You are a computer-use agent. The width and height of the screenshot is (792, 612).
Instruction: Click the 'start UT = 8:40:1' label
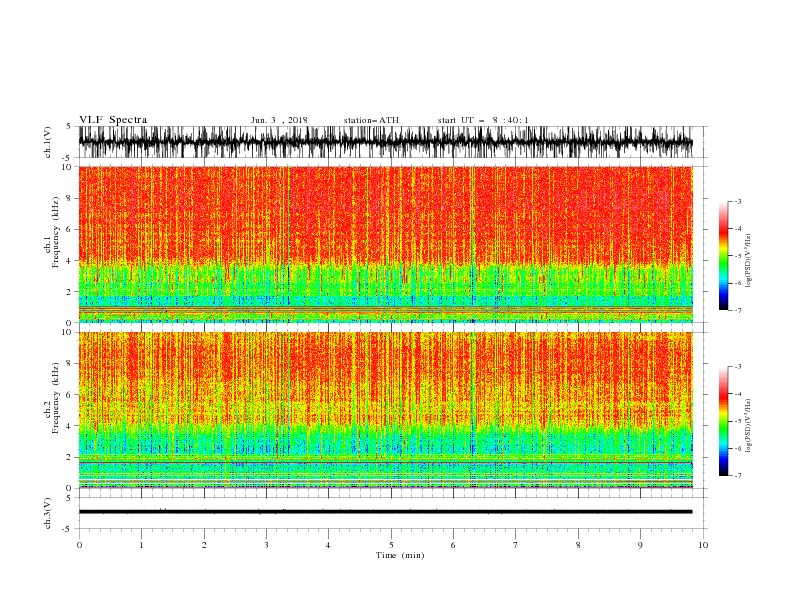pyautogui.click(x=483, y=120)
